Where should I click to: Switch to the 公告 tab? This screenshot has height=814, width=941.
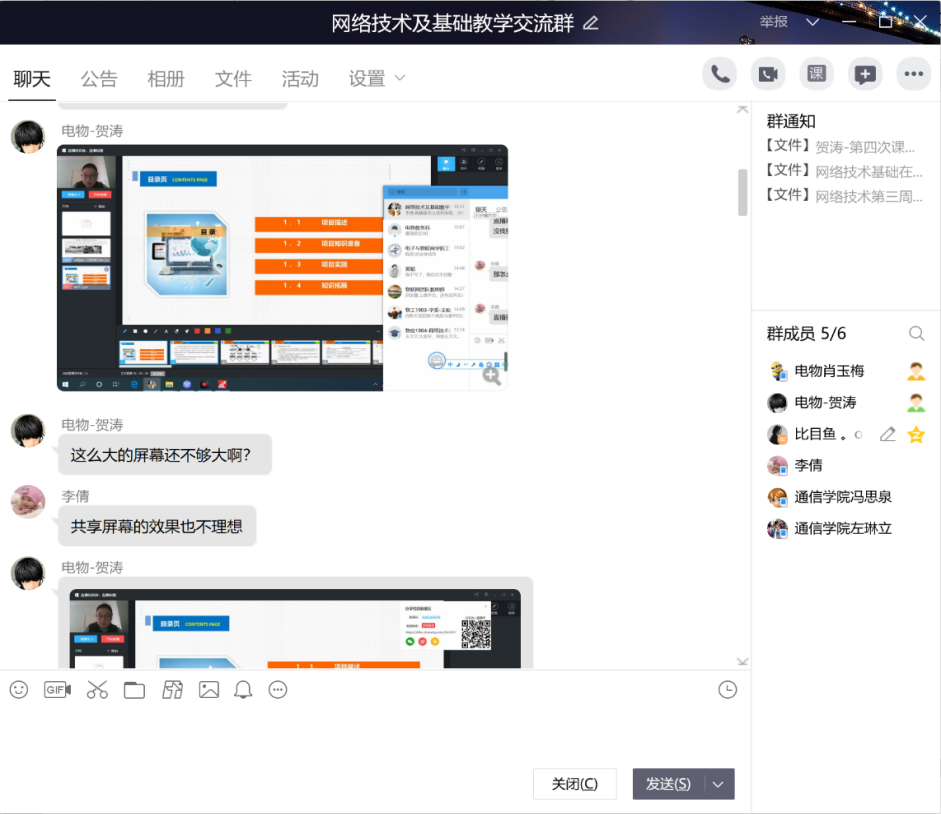point(99,79)
